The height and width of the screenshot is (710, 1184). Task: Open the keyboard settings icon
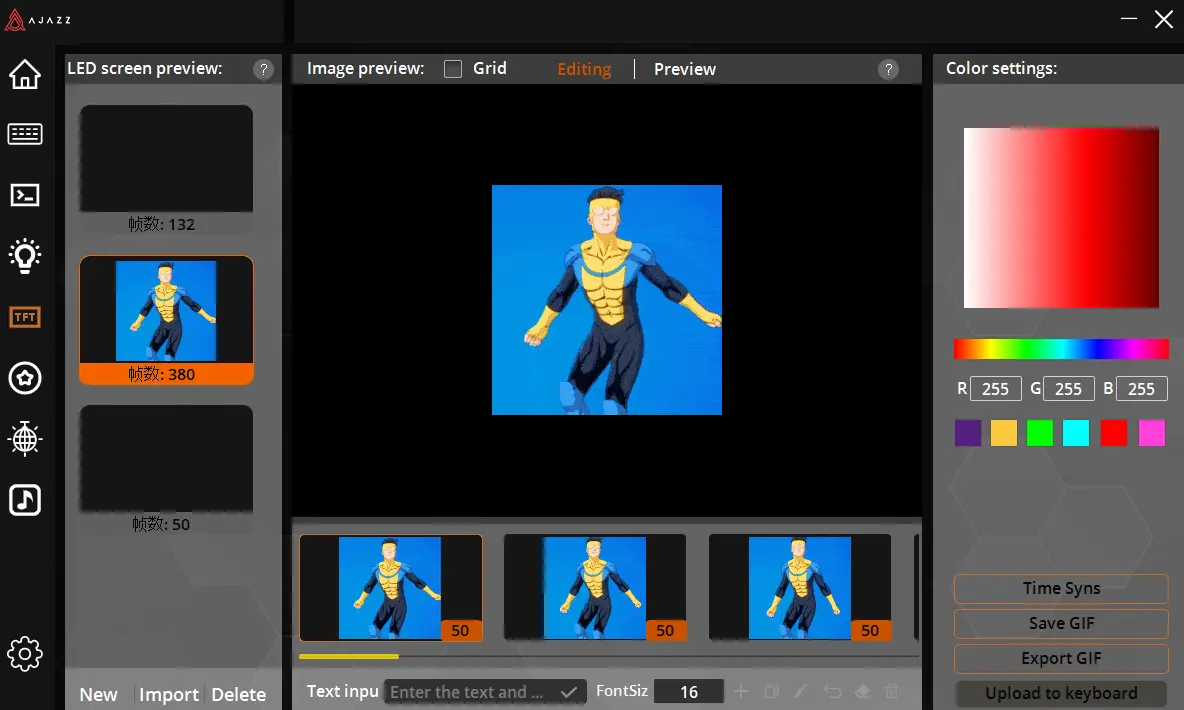(25, 134)
